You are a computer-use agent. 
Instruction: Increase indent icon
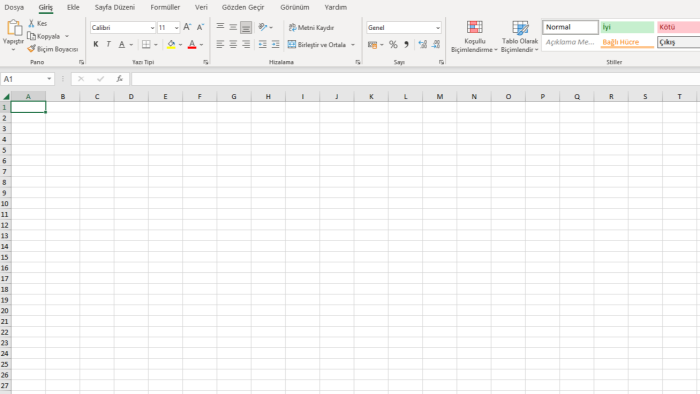[275, 44]
